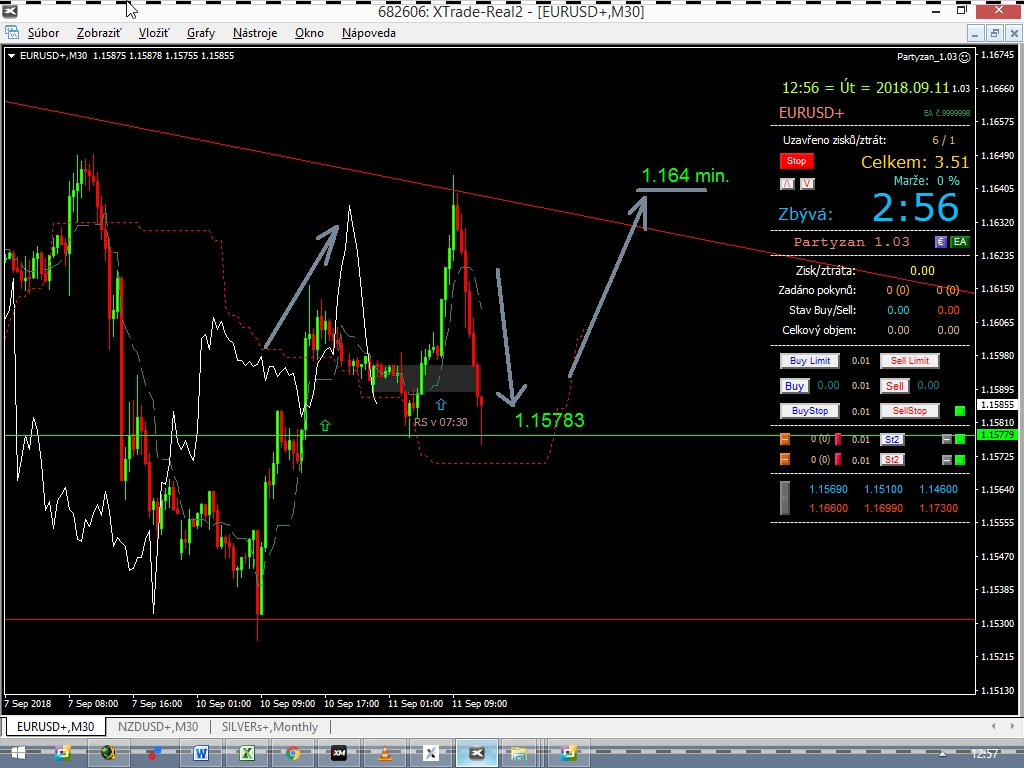Viewport: 1024px width, 768px height.
Task: Click the green up-arrow marker on chart
Action: 325,426
